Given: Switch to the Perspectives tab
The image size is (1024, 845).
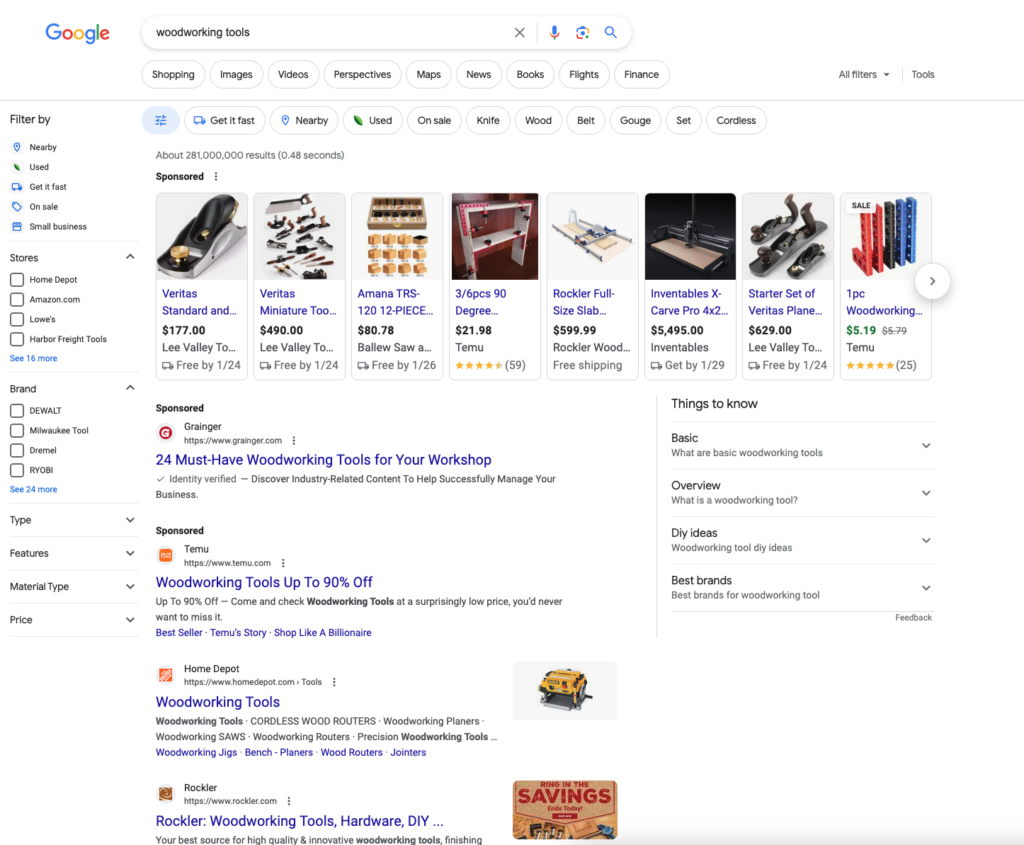Looking at the screenshot, I should tap(362, 74).
